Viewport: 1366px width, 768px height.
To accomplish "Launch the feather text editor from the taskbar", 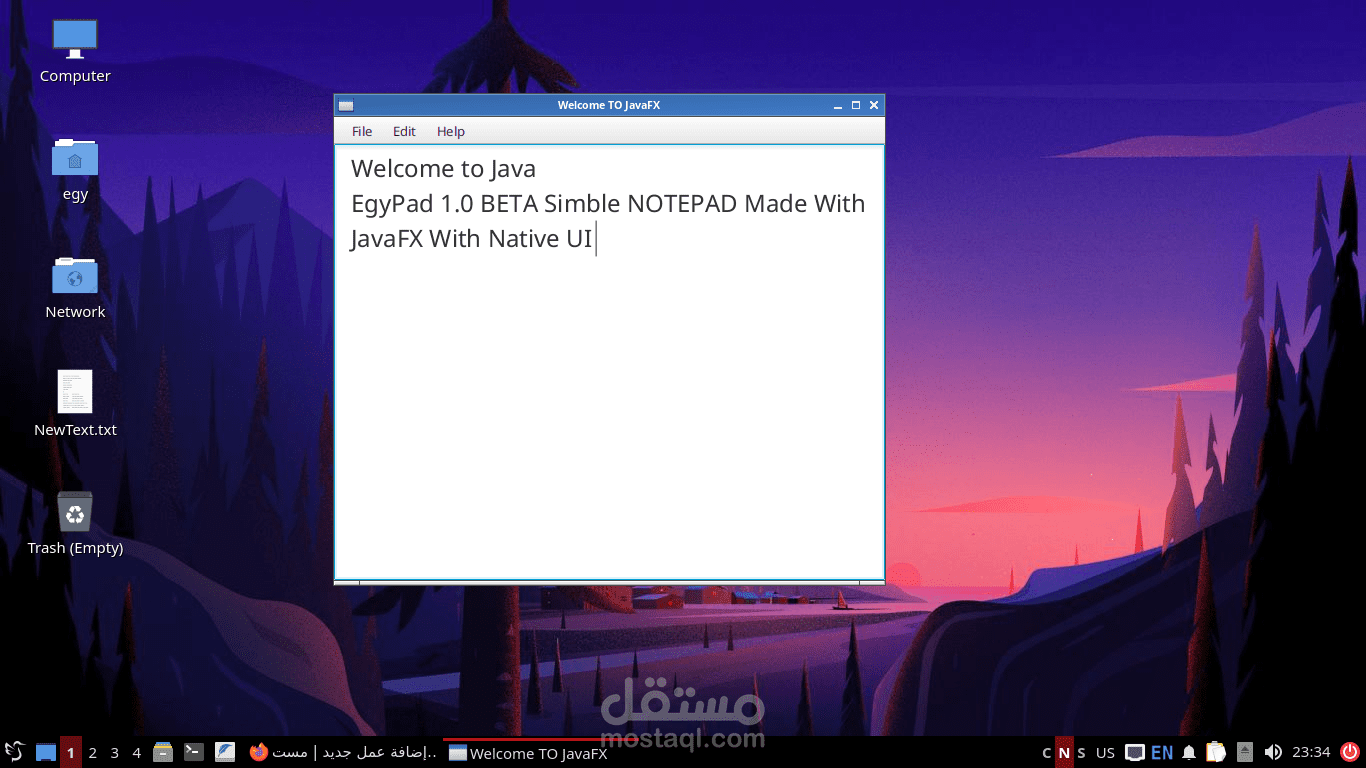I will [225, 752].
